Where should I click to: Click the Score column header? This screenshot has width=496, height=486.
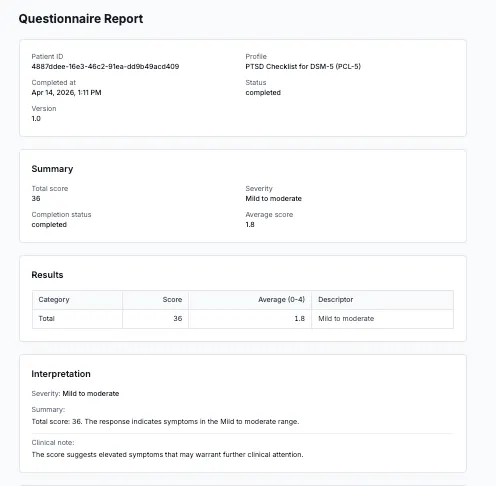coord(155,300)
